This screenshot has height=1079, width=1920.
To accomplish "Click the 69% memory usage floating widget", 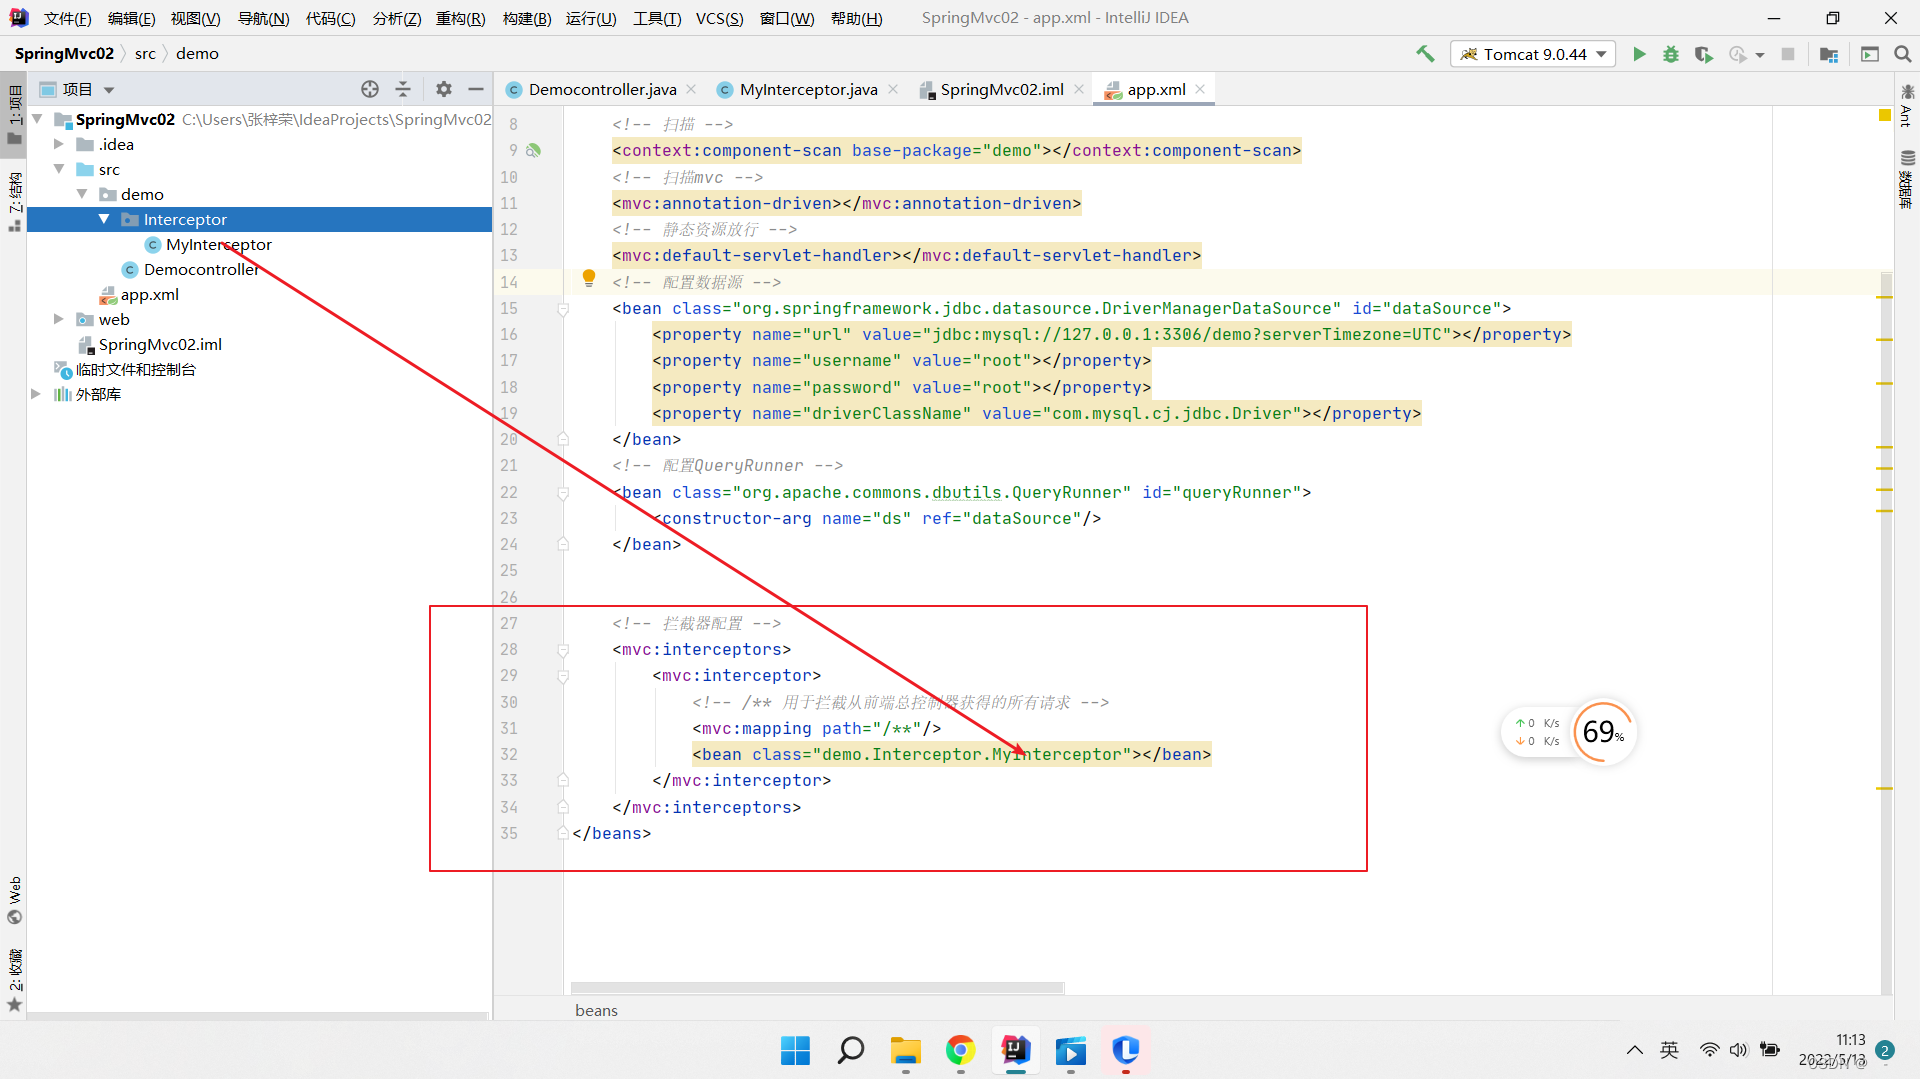I will click(1603, 731).
